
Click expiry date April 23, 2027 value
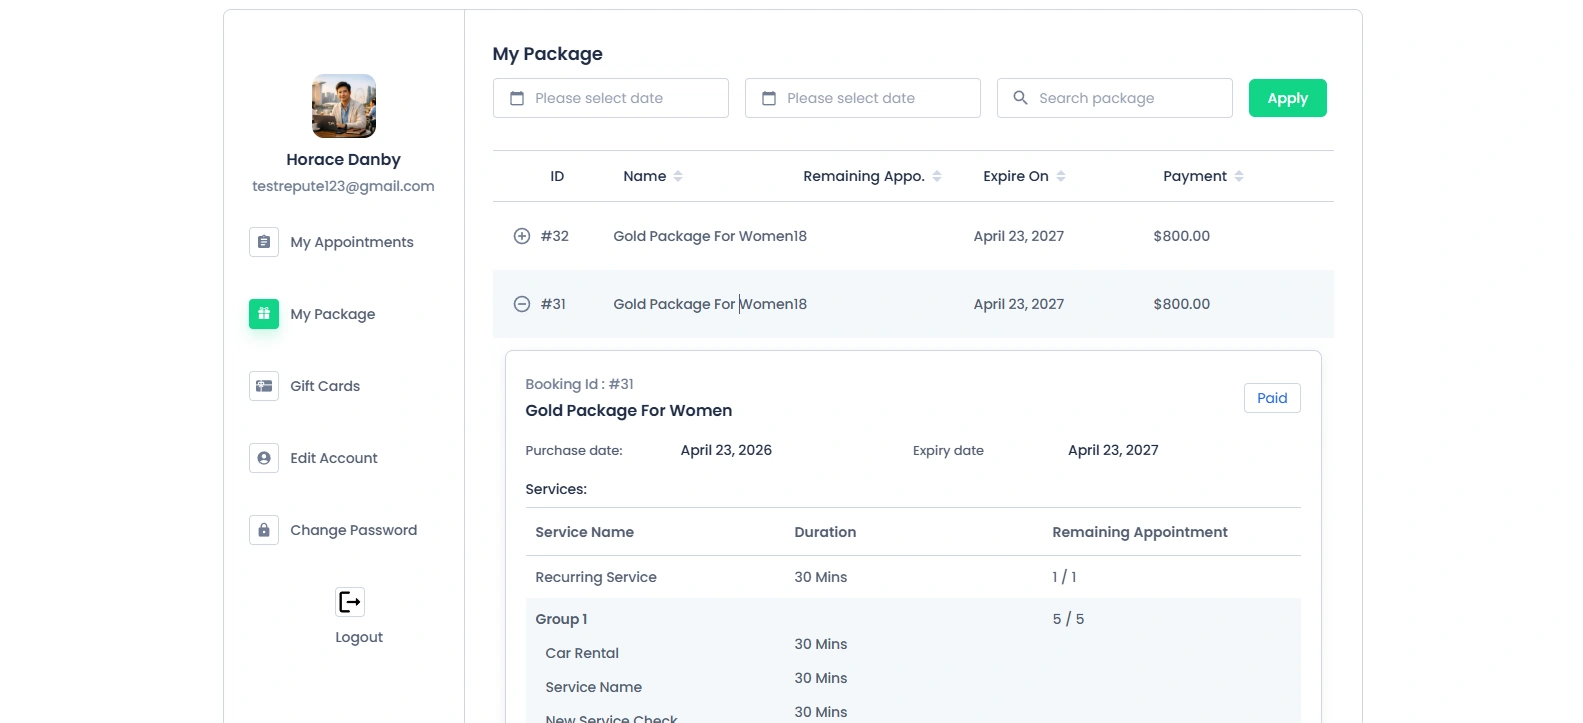[1113, 450]
